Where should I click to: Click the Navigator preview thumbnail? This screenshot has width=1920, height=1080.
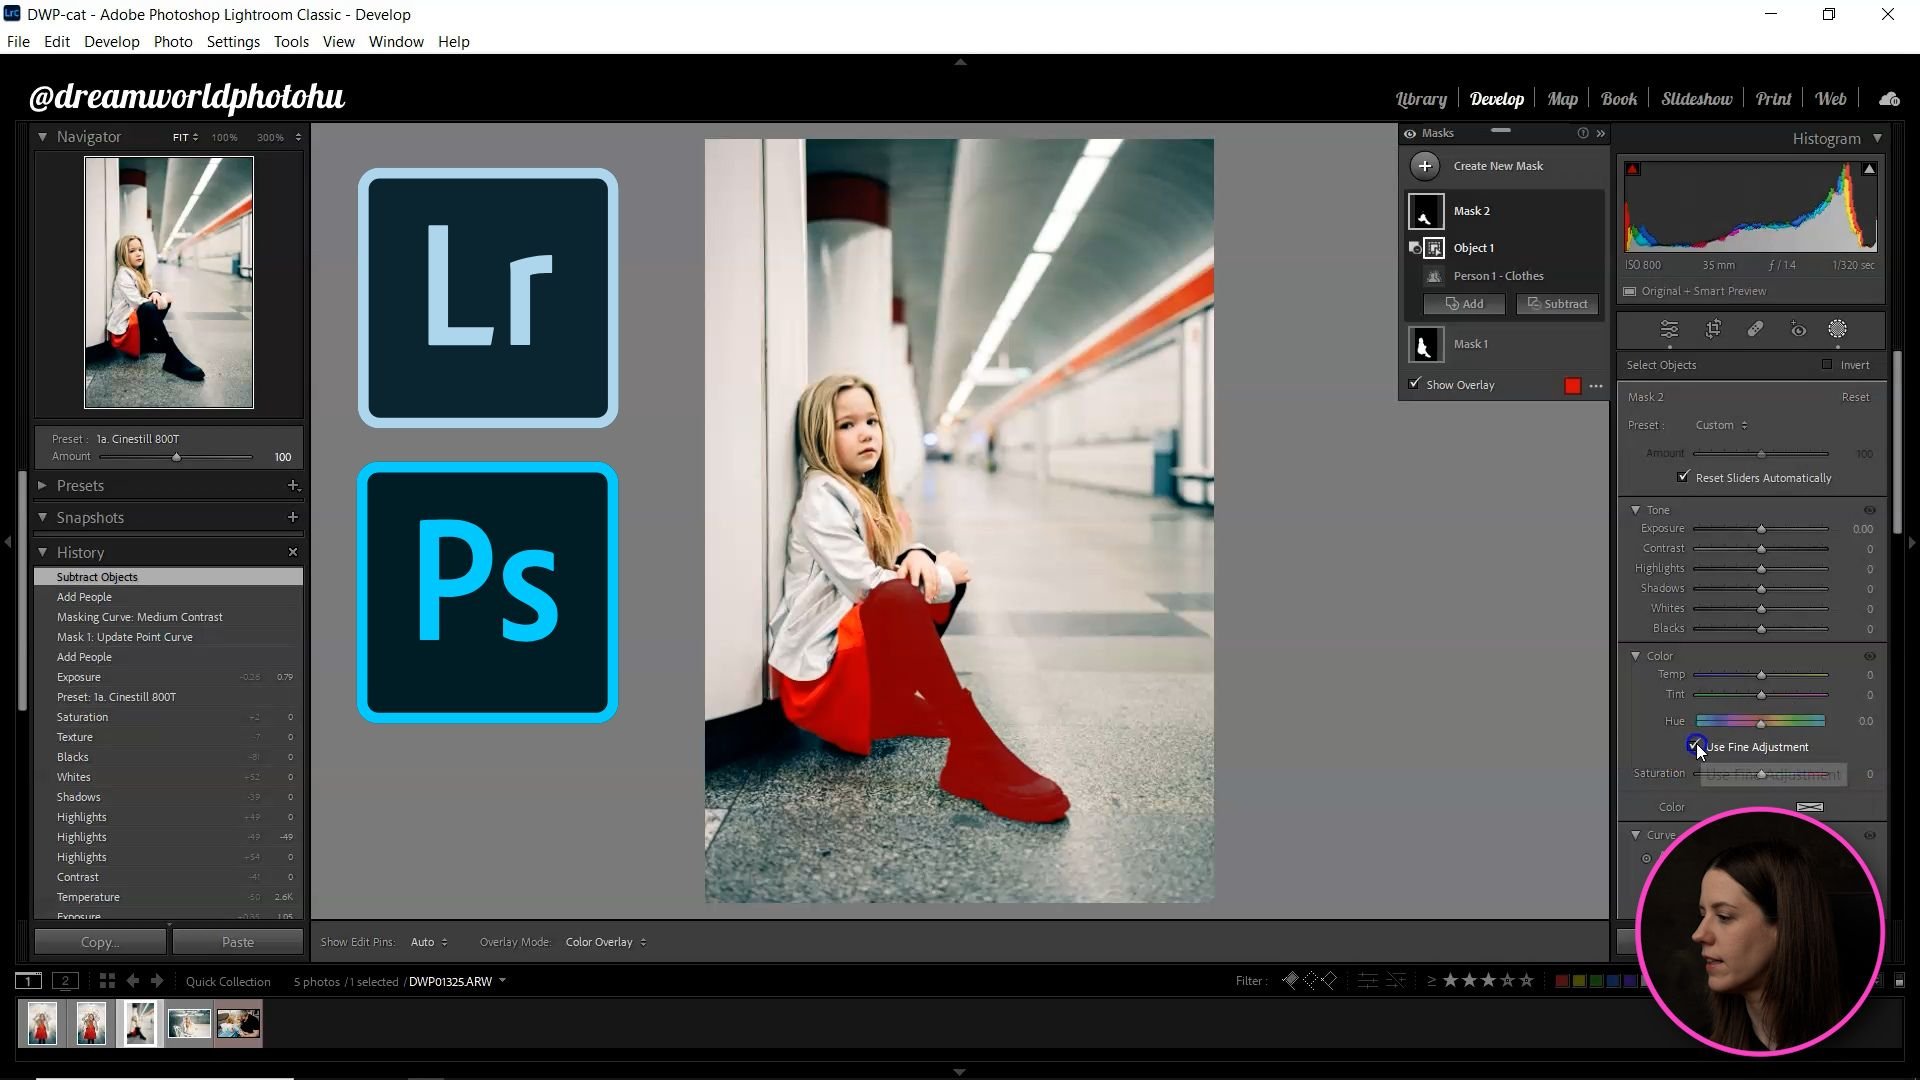tap(169, 283)
